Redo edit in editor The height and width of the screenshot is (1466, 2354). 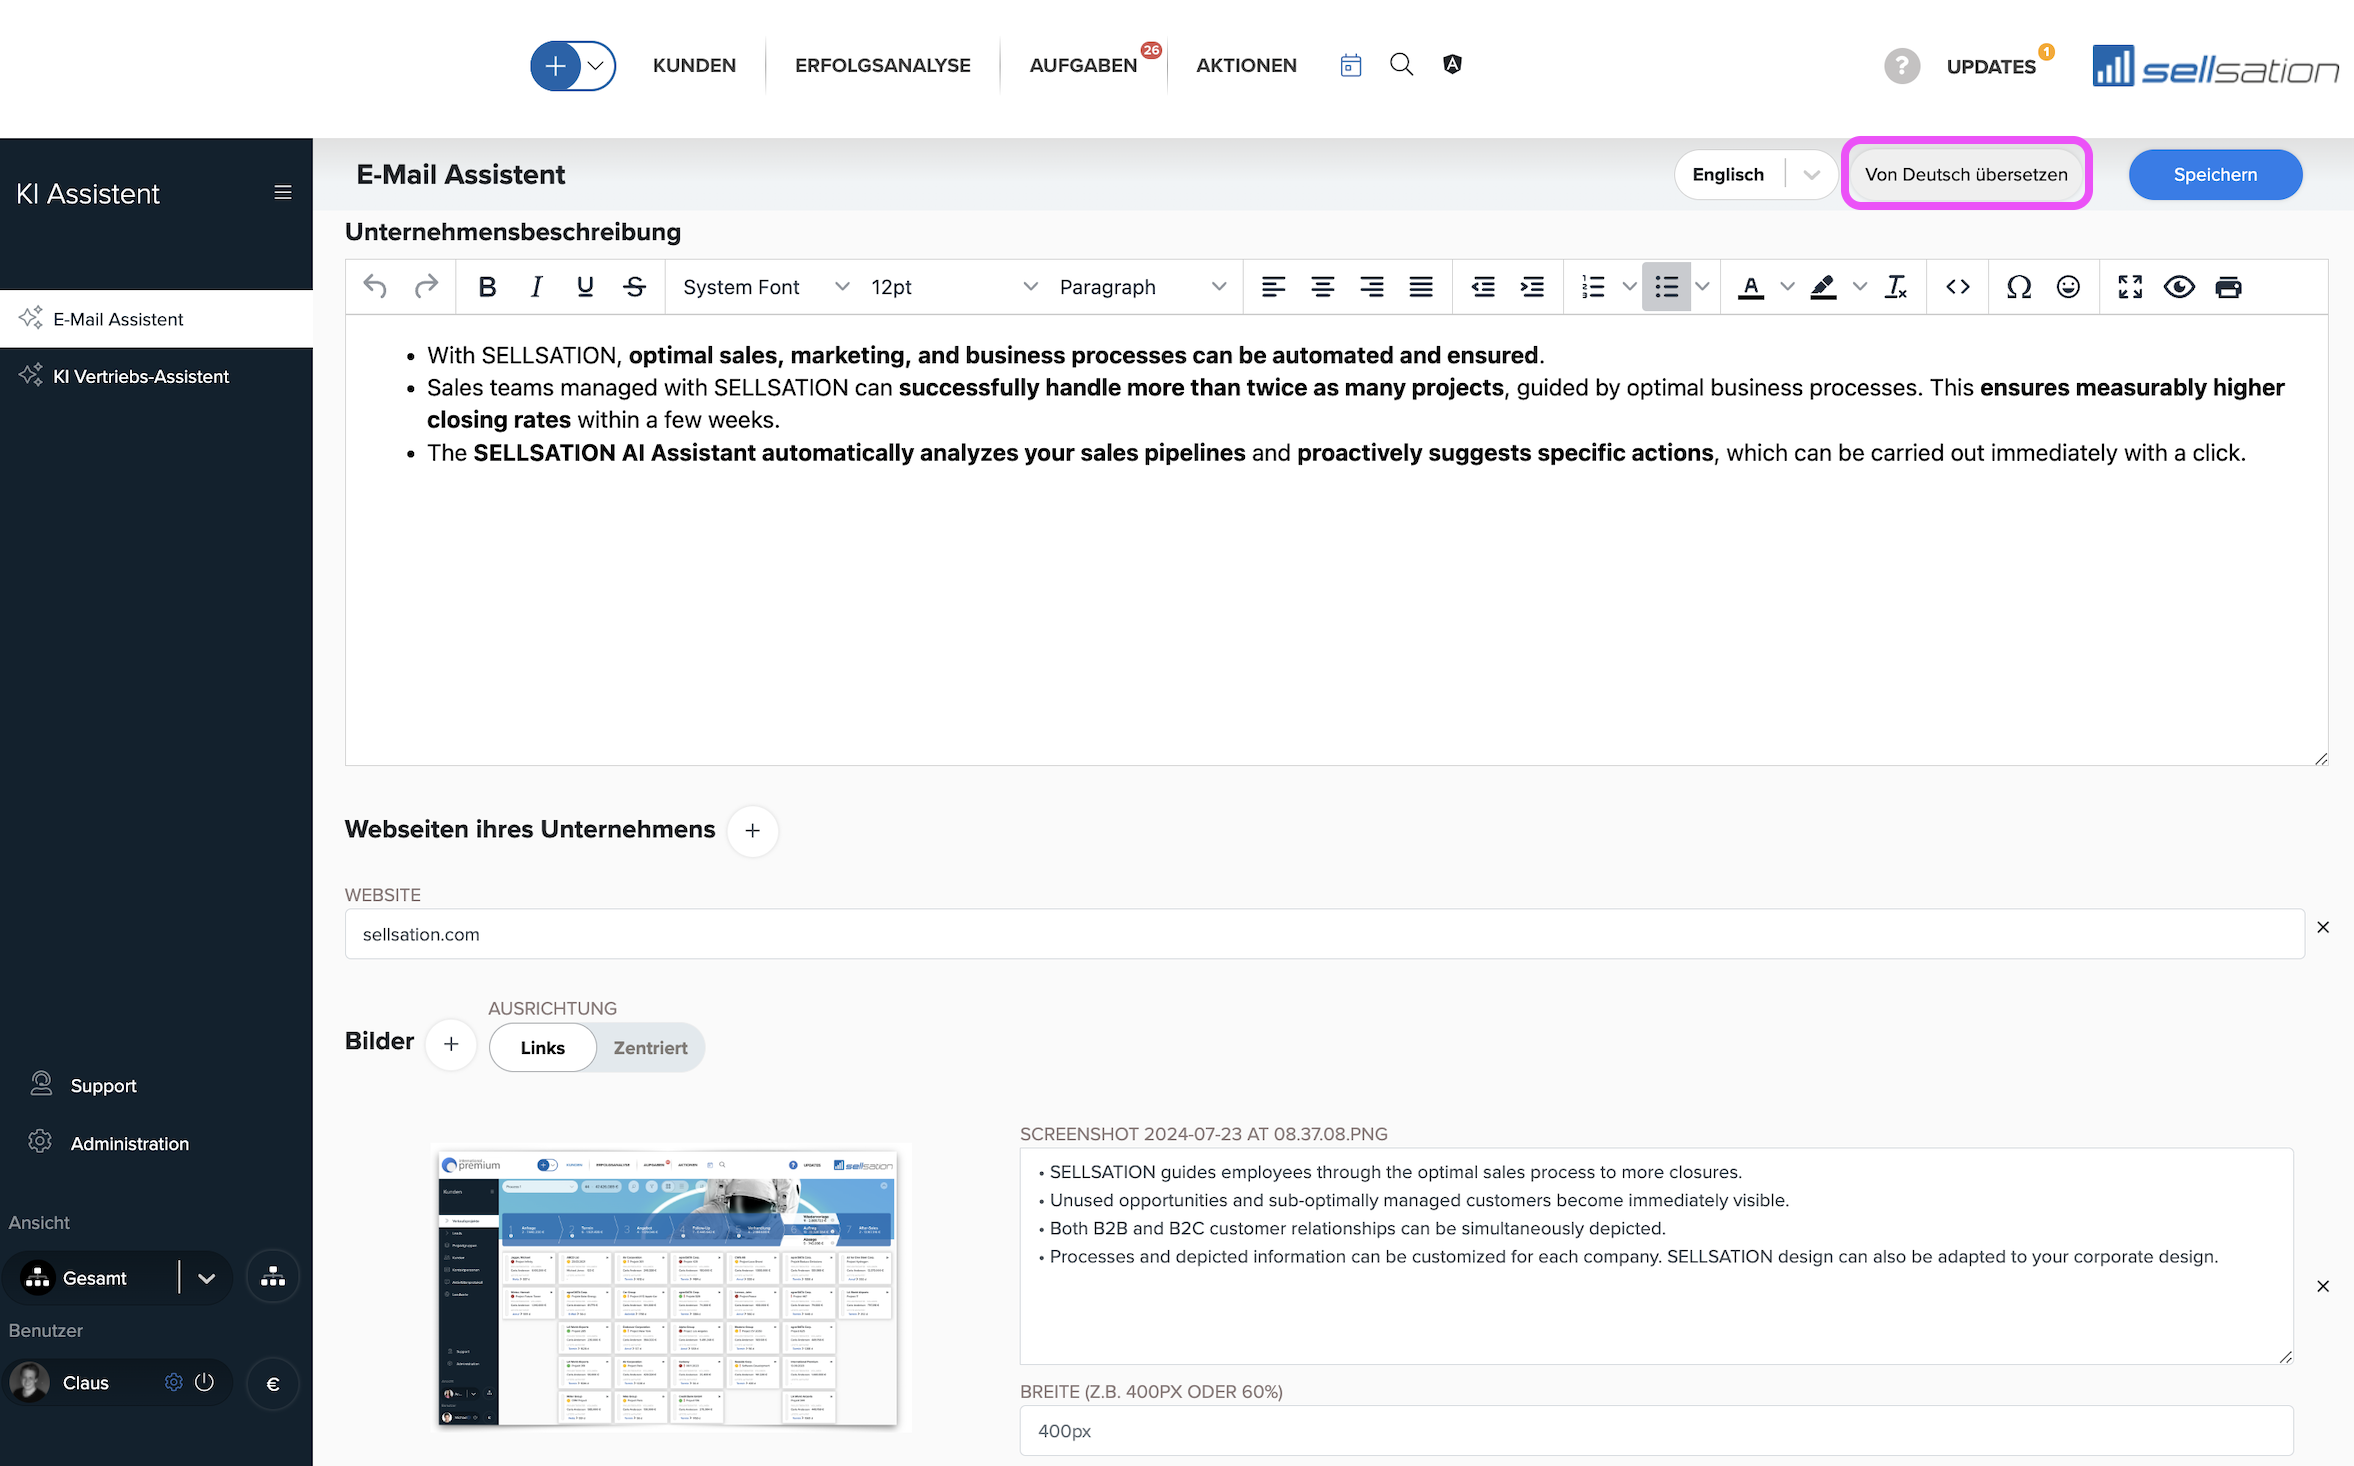426,287
